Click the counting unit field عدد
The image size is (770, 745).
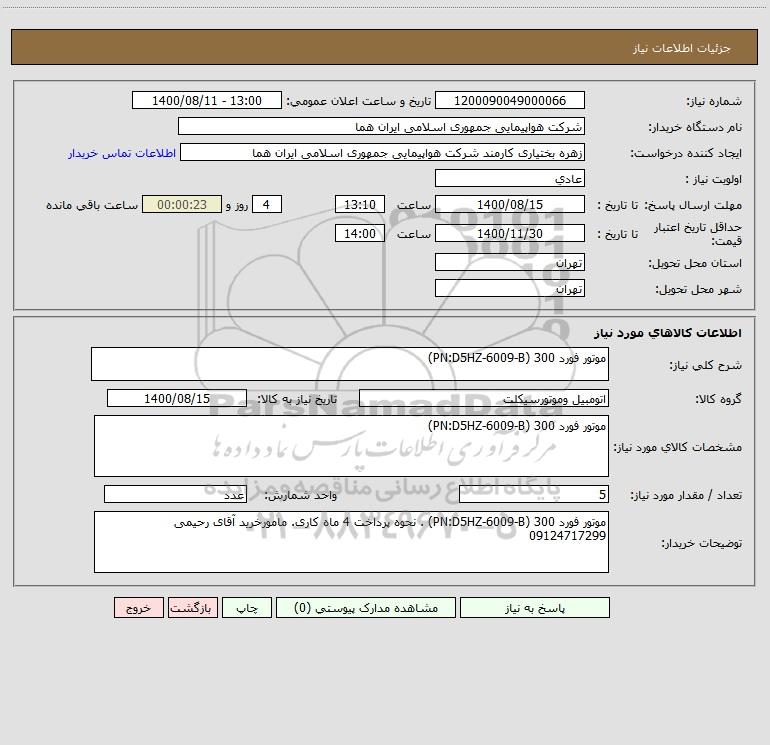[x=175, y=494]
